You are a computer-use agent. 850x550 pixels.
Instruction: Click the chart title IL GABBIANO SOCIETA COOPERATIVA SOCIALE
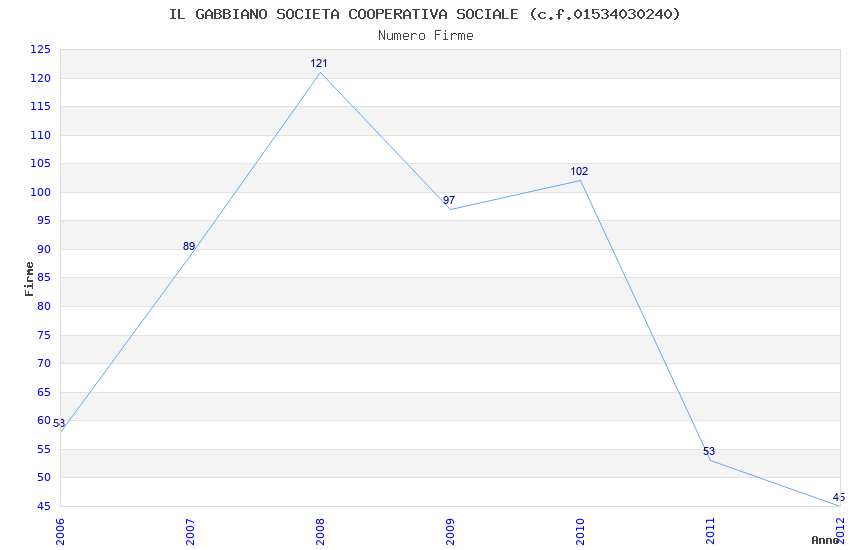[x=344, y=14]
